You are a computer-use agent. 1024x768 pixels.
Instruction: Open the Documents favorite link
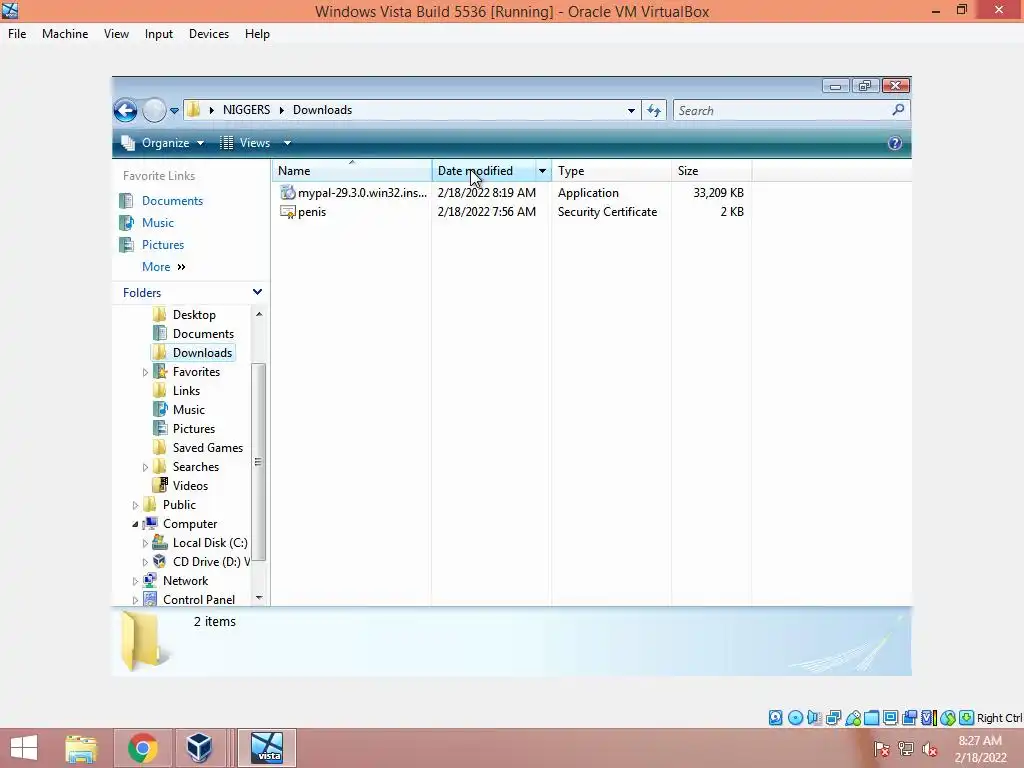point(172,200)
